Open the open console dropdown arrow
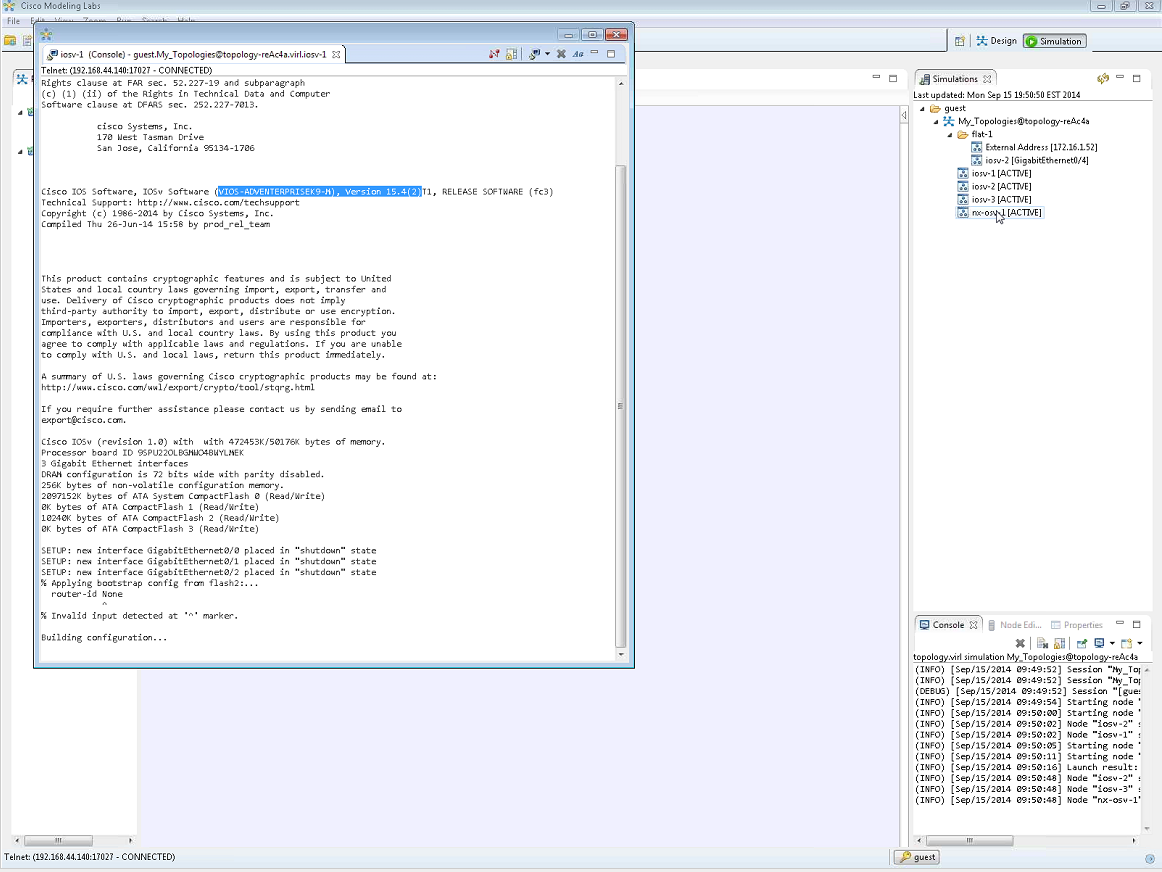Viewport: 1162px width, 872px height. (x=1140, y=643)
